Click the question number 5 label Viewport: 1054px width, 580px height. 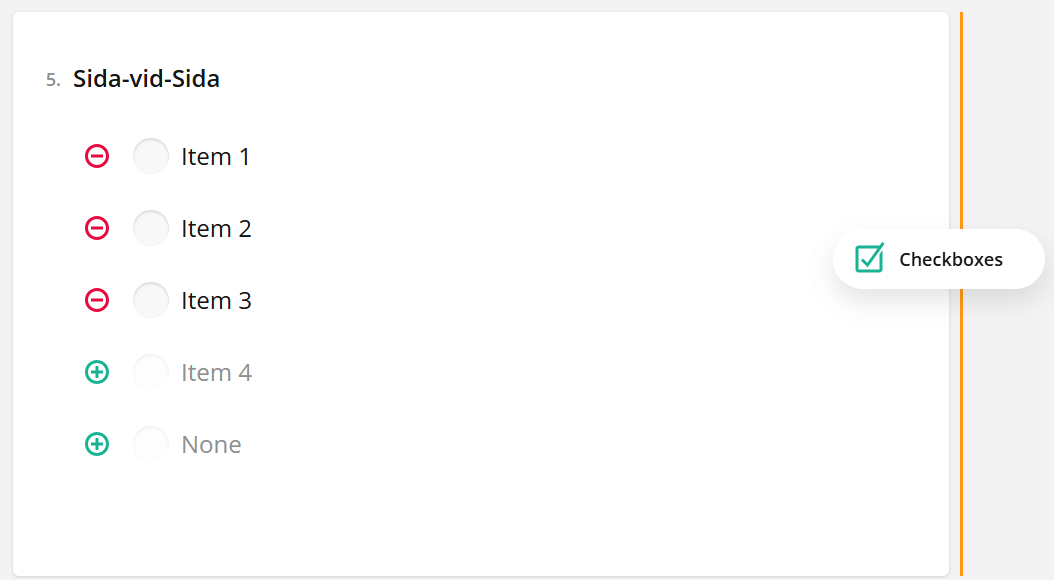pyautogui.click(x=51, y=79)
